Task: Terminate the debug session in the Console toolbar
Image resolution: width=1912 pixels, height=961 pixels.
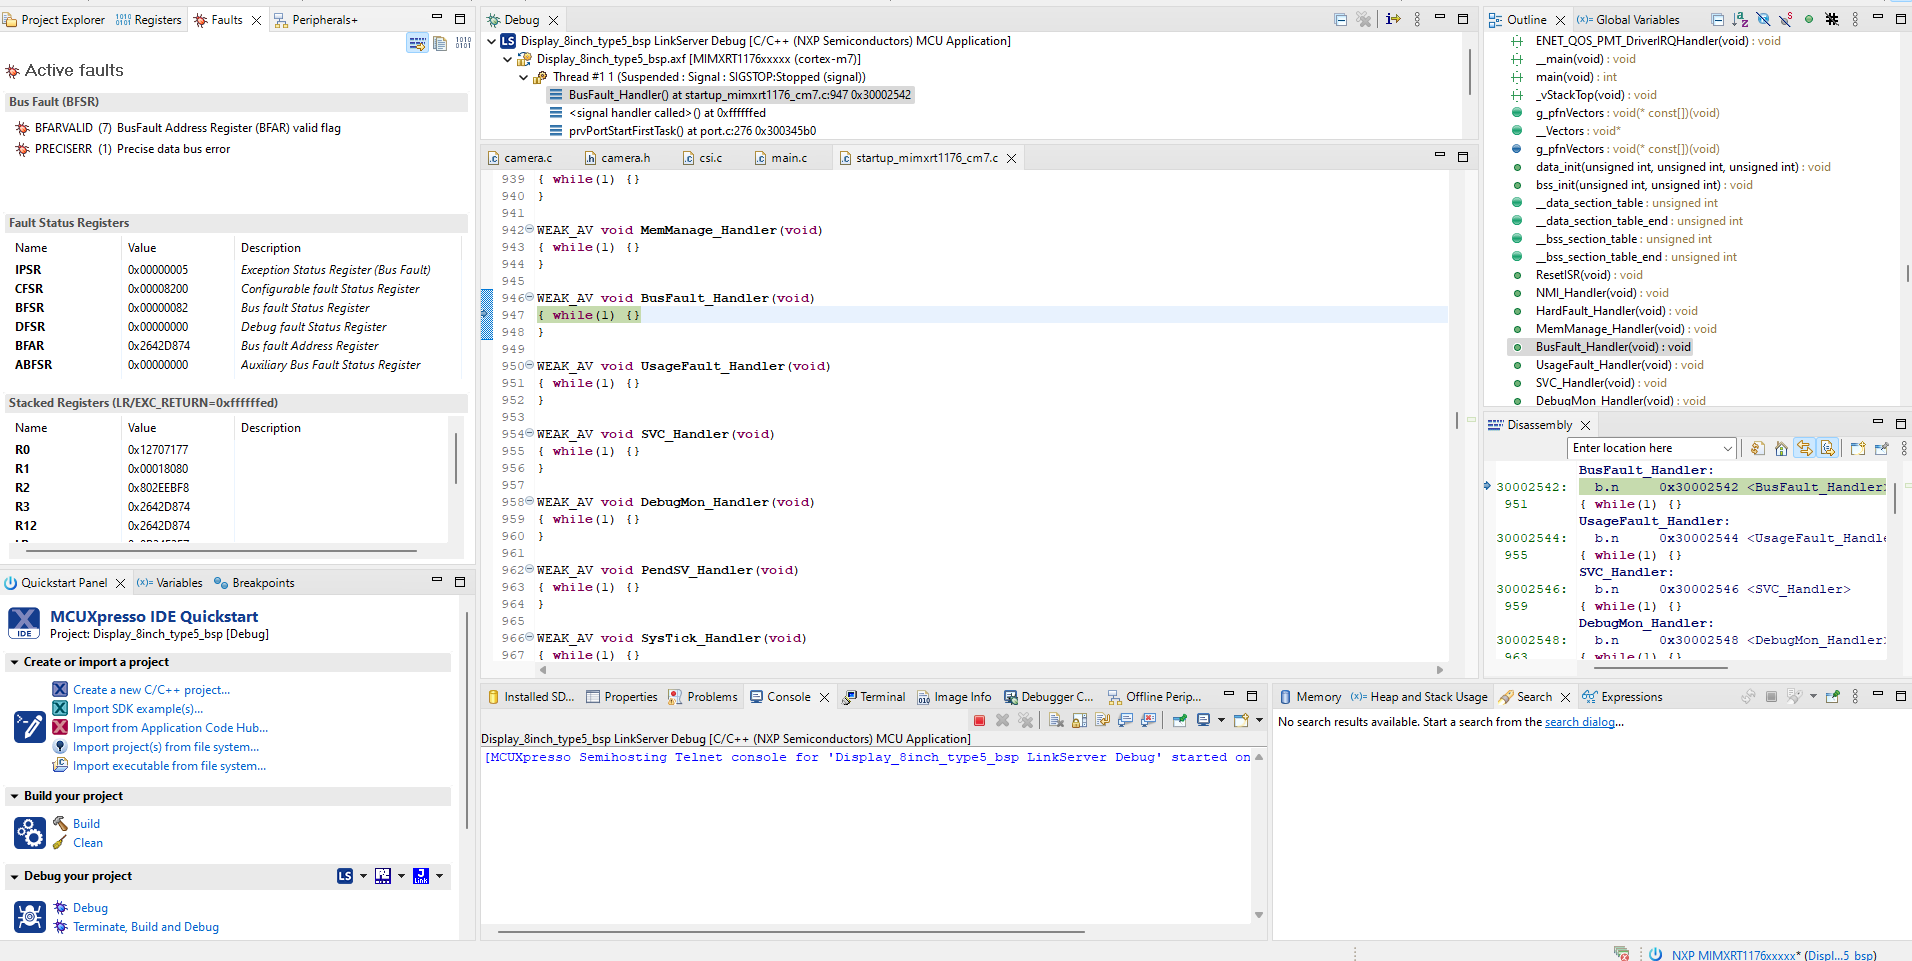Action: click(x=980, y=720)
